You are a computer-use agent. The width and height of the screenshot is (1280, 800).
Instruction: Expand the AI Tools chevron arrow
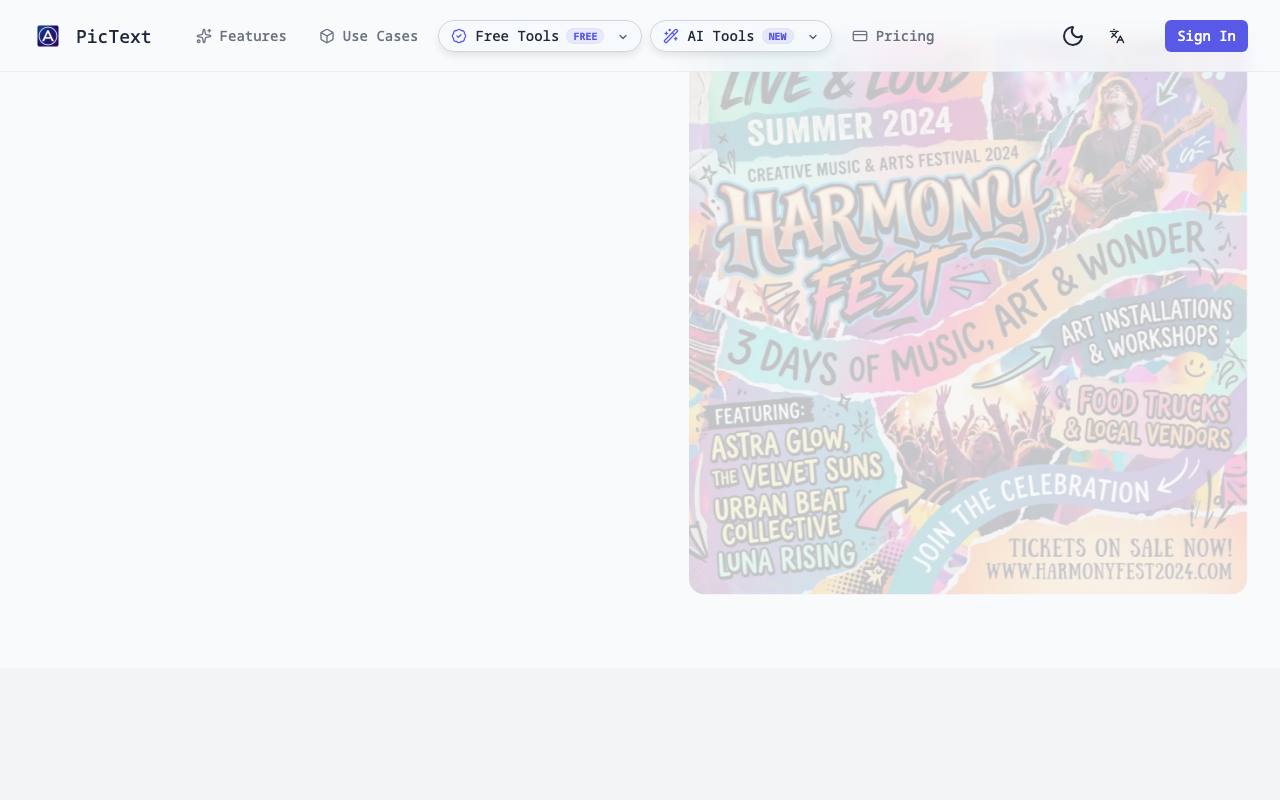click(813, 36)
